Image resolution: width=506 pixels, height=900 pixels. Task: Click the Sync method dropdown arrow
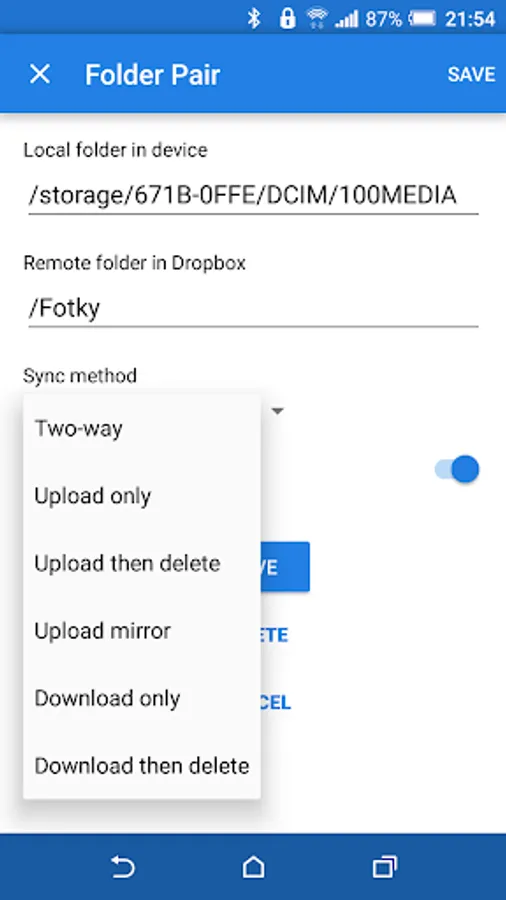pos(278,411)
